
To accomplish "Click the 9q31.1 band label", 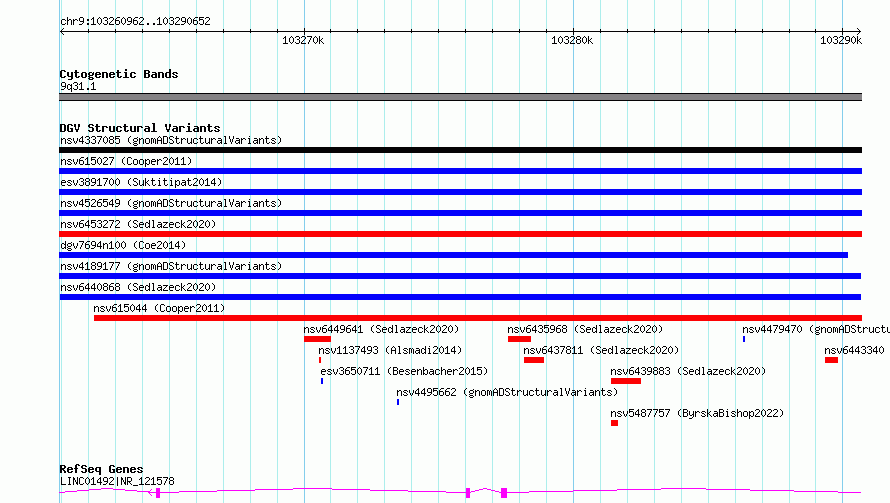I will coord(78,86).
